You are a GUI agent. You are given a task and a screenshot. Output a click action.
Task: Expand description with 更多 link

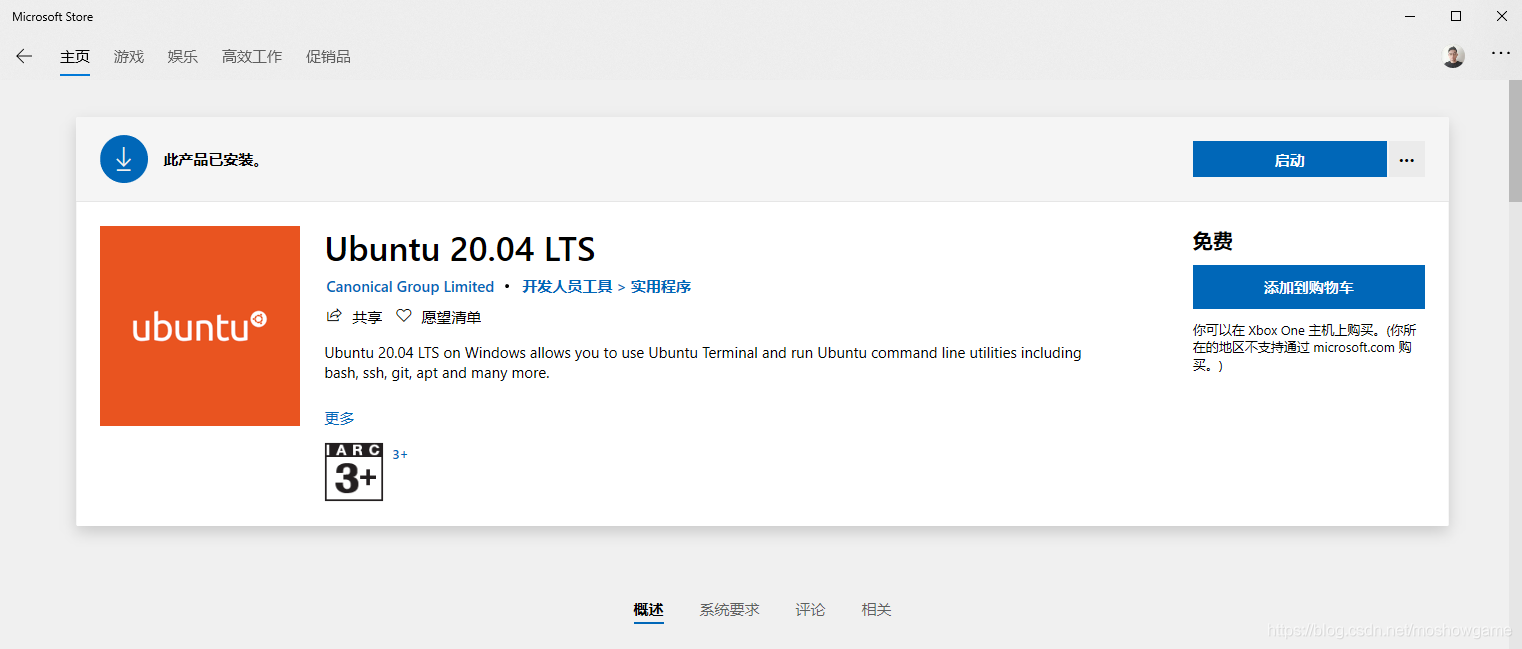pos(339,418)
